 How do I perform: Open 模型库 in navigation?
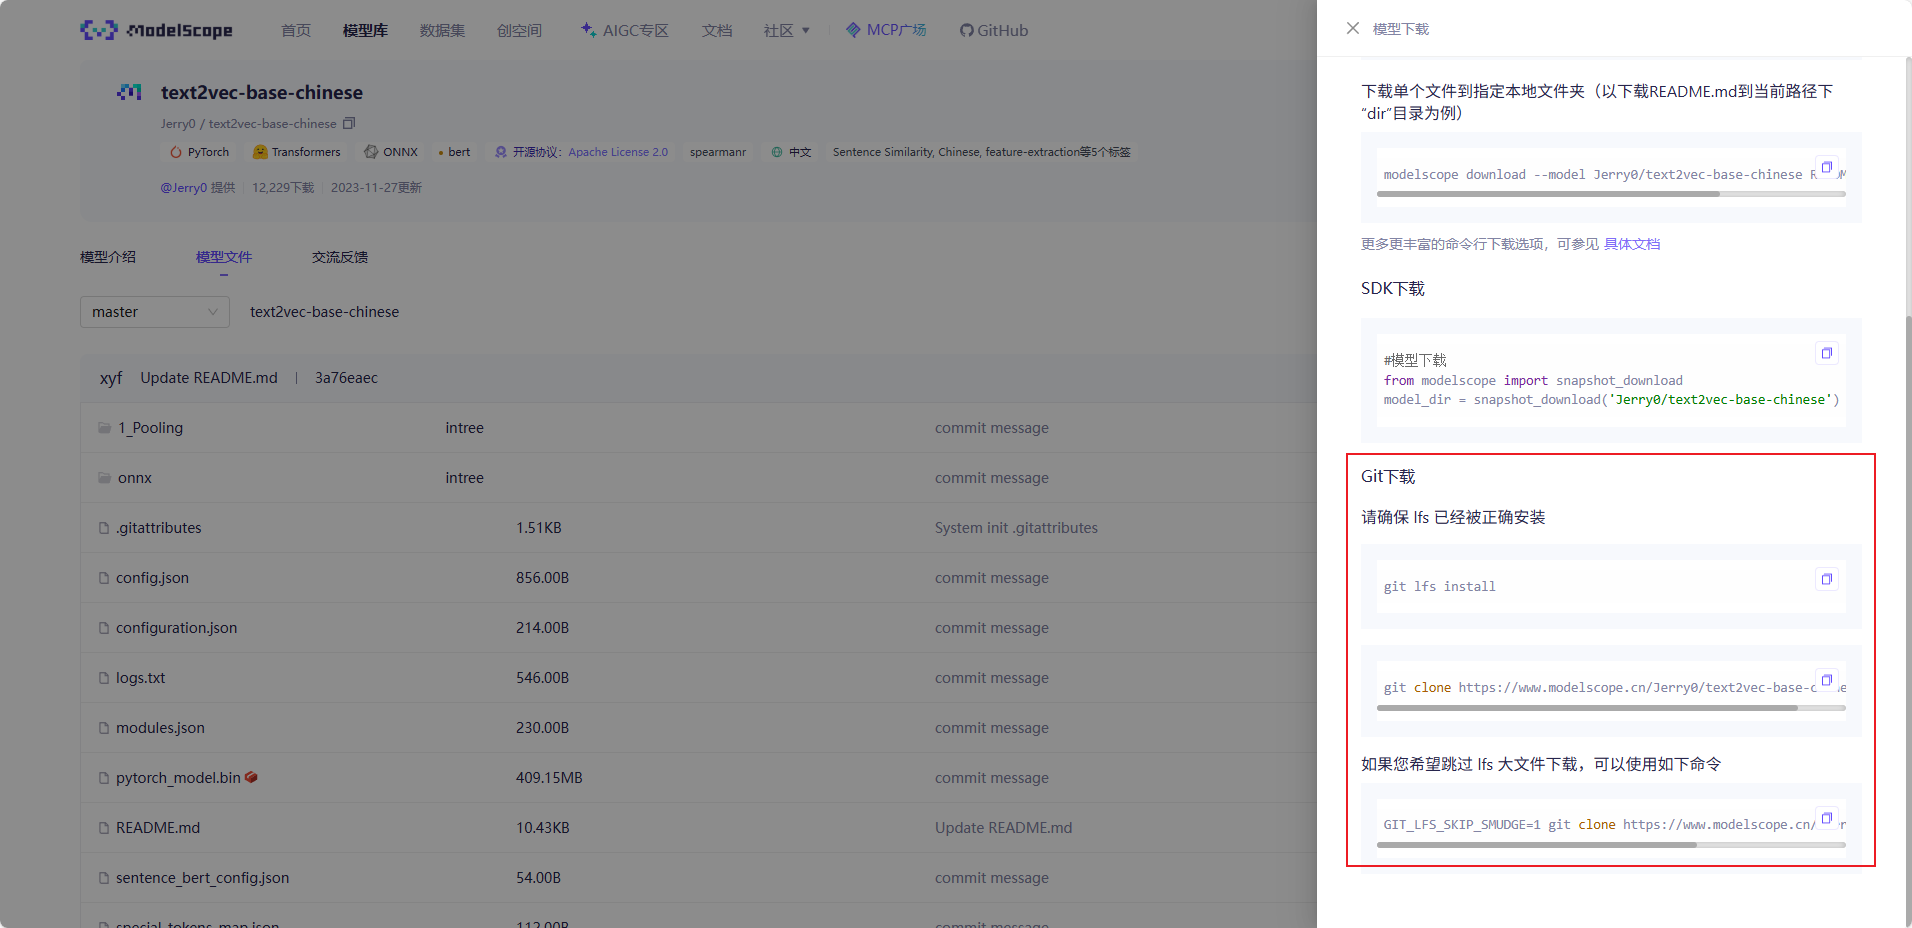pyautogui.click(x=365, y=30)
